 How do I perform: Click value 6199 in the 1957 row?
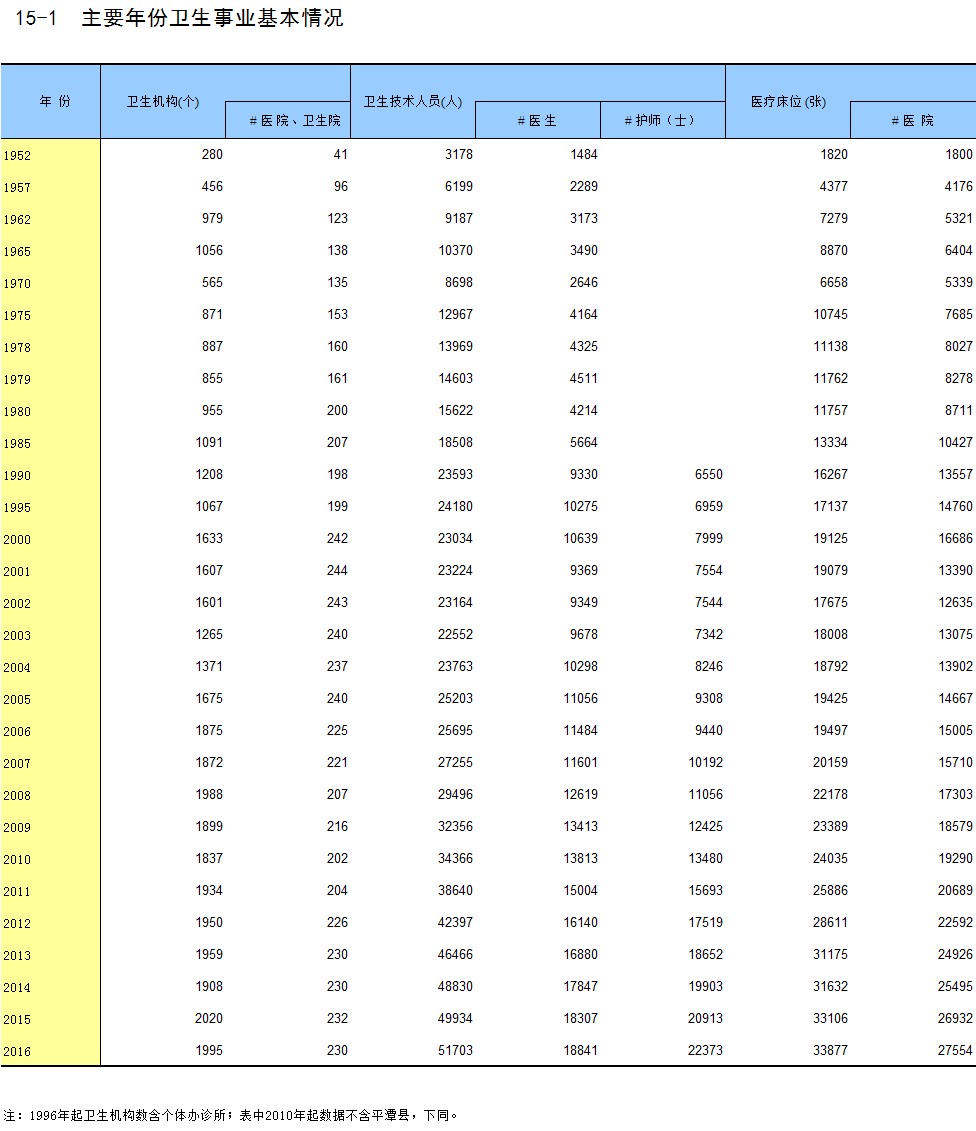(x=459, y=186)
